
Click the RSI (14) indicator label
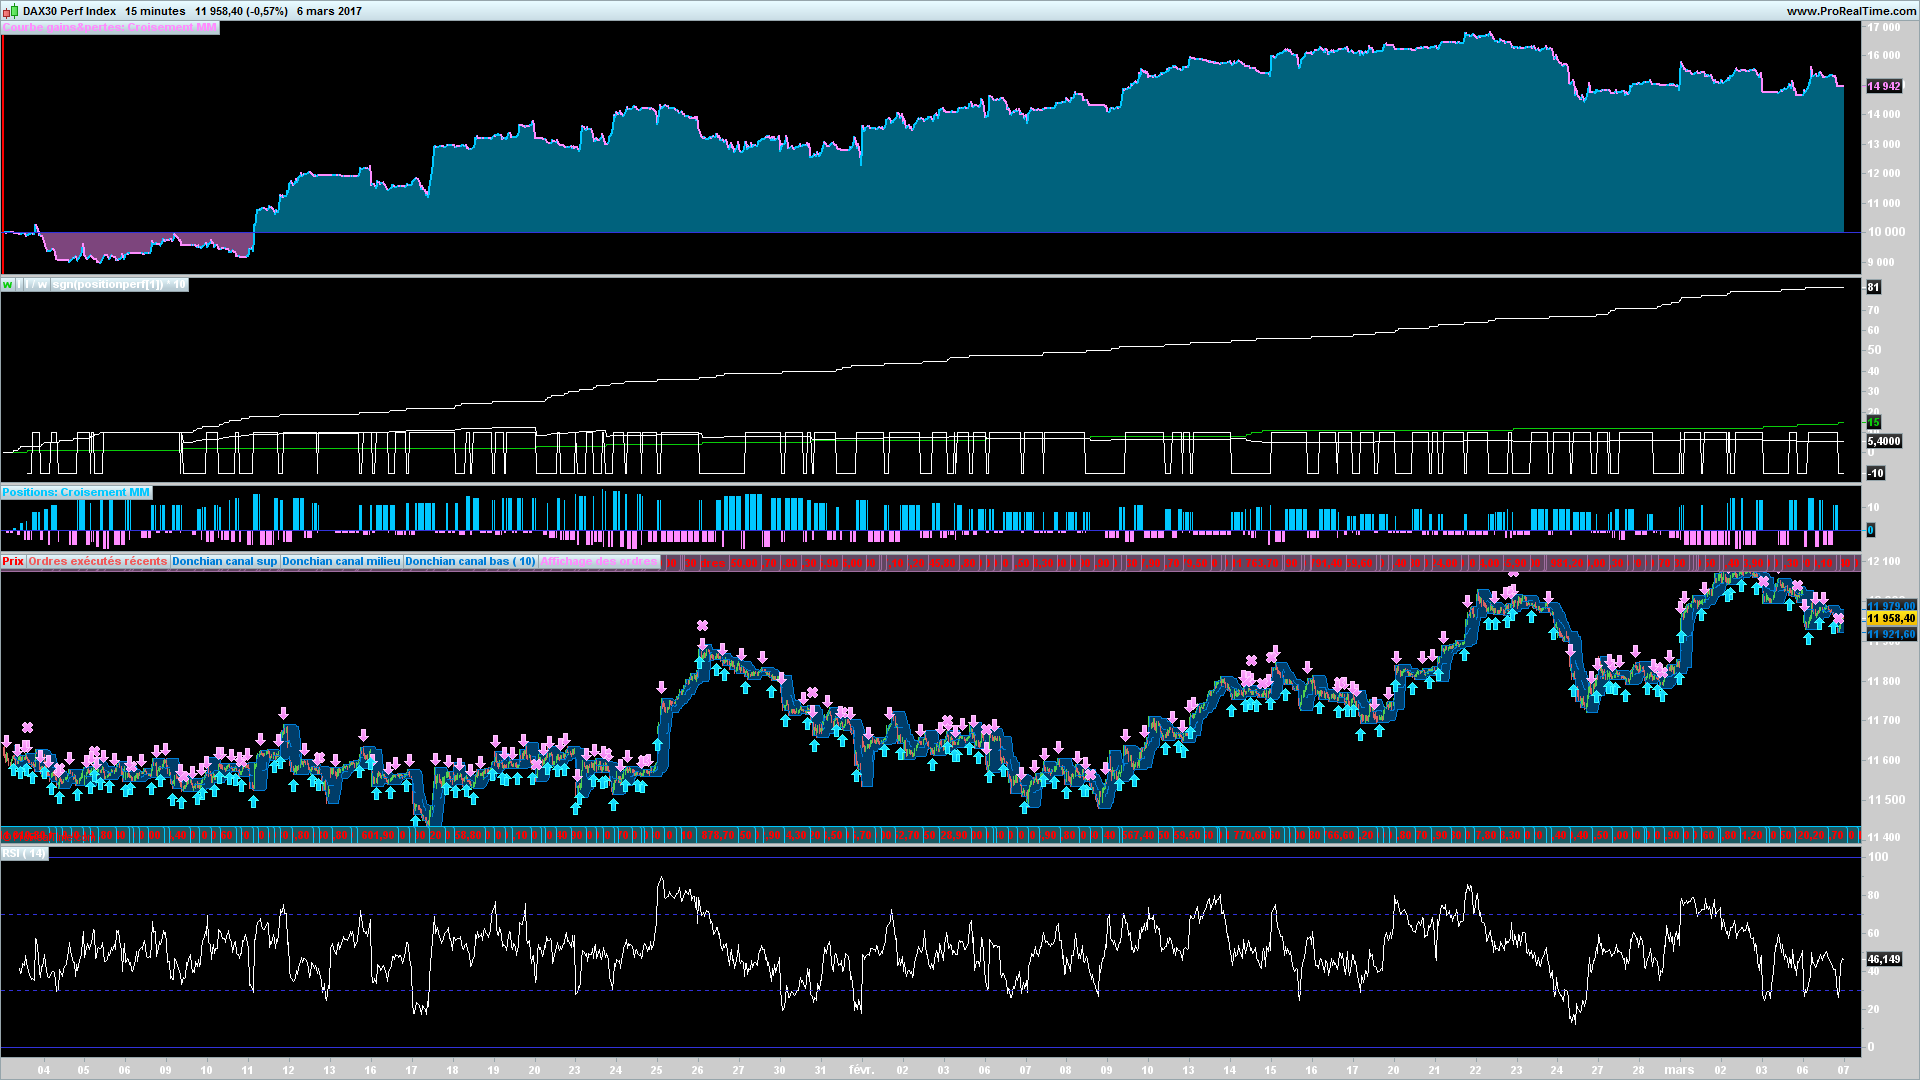click(23, 853)
